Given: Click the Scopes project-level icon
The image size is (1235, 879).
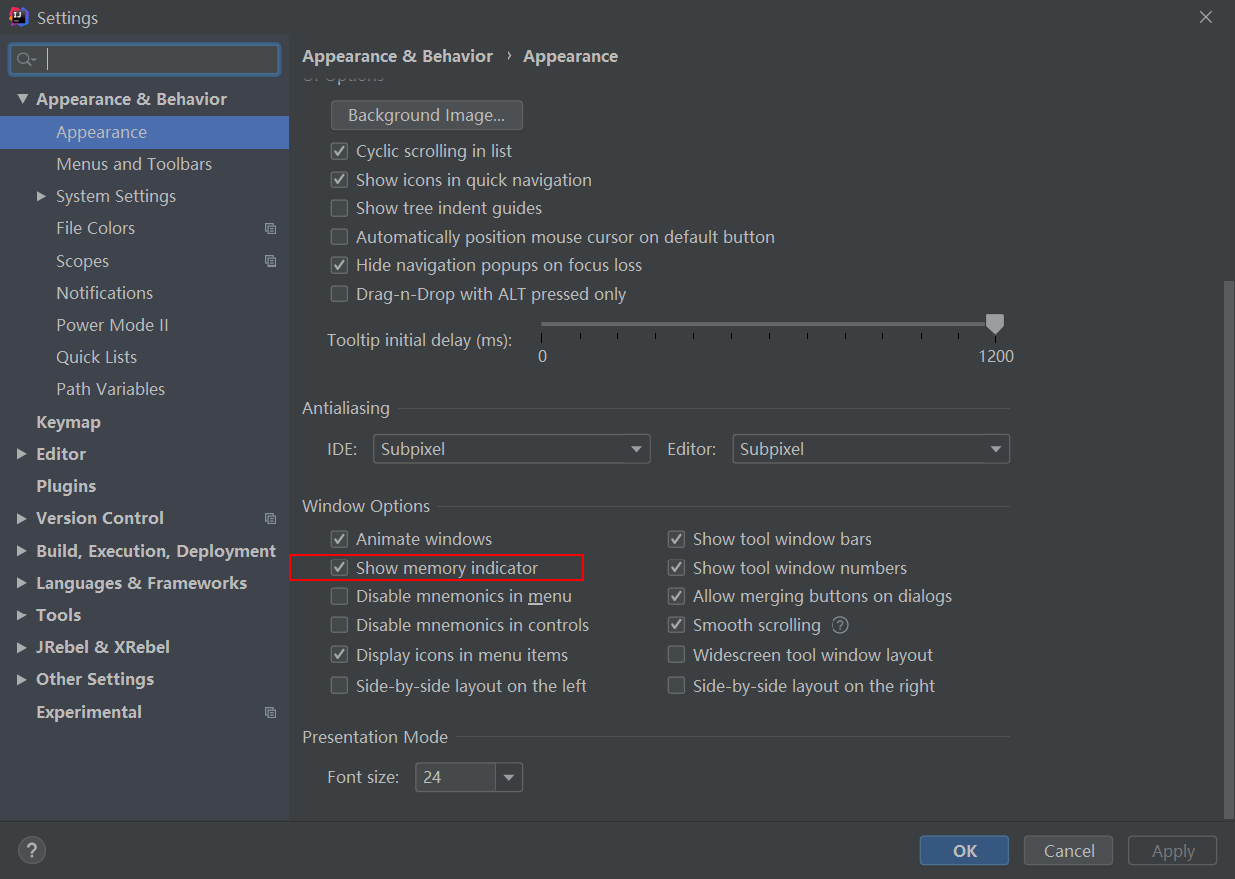Looking at the screenshot, I should coord(270,261).
